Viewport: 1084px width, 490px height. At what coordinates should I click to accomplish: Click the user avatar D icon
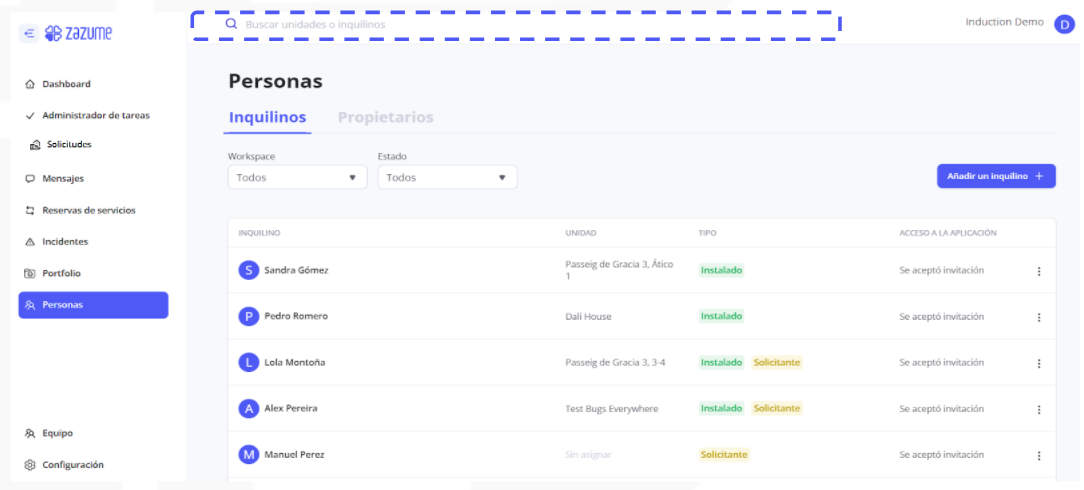tap(1064, 24)
